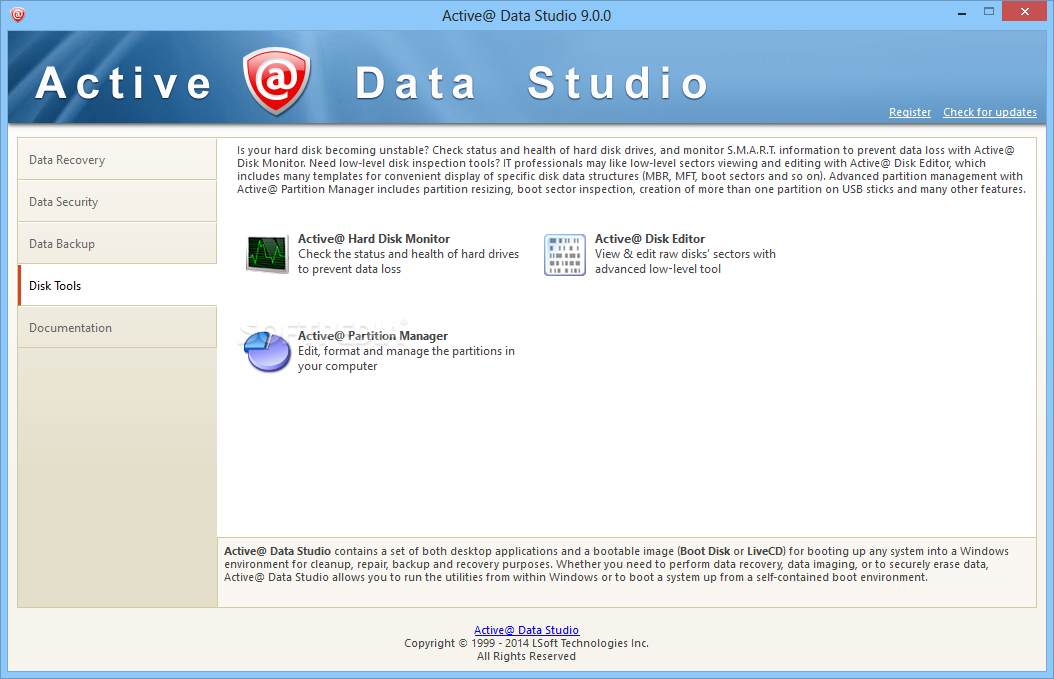
Task: Minimize the Data Studio window
Action: [962, 12]
